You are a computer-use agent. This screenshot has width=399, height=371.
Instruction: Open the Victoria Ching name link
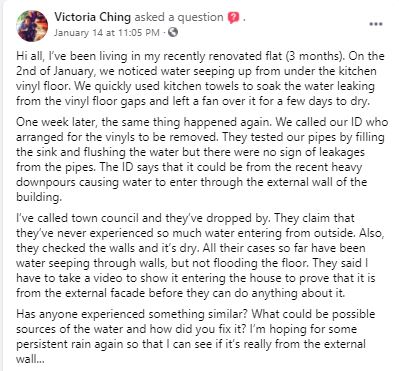pos(92,17)
